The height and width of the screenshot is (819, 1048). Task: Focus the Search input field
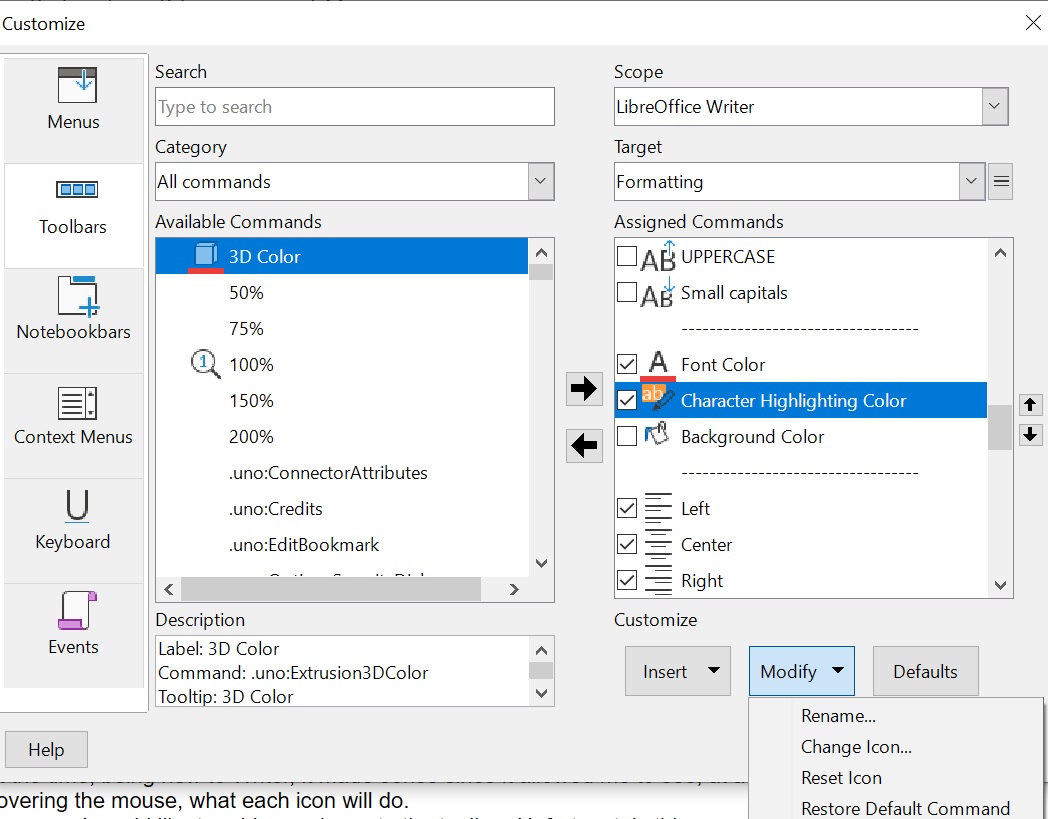(354, 106)
